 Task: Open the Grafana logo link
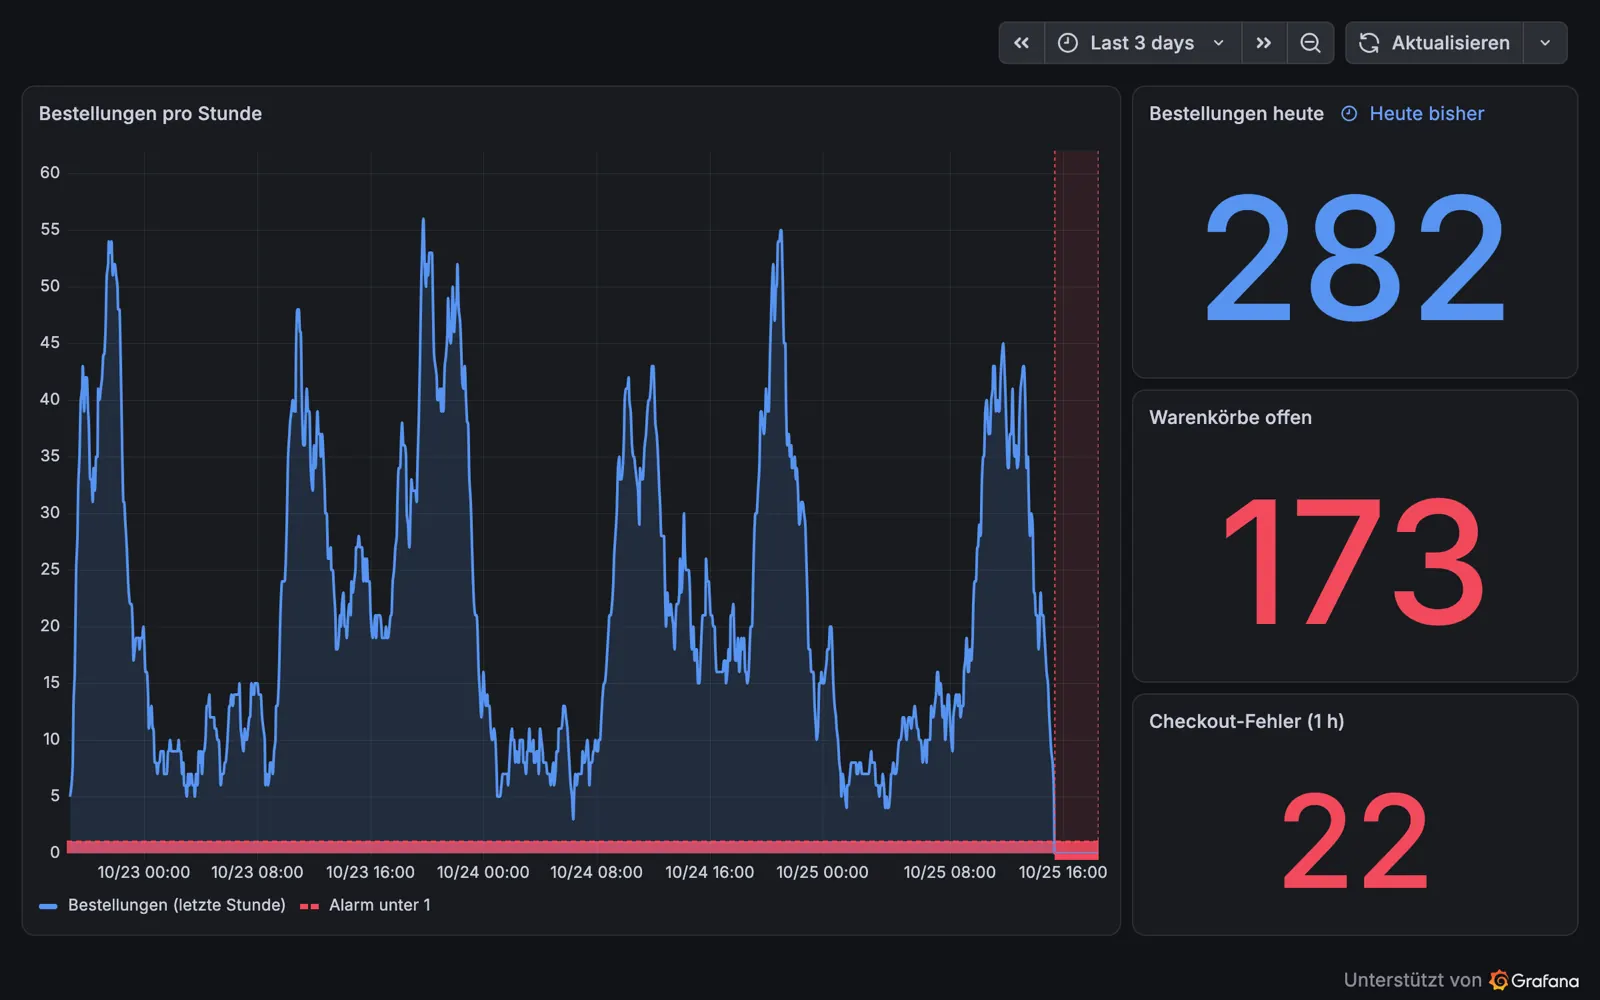(1534, 980)
